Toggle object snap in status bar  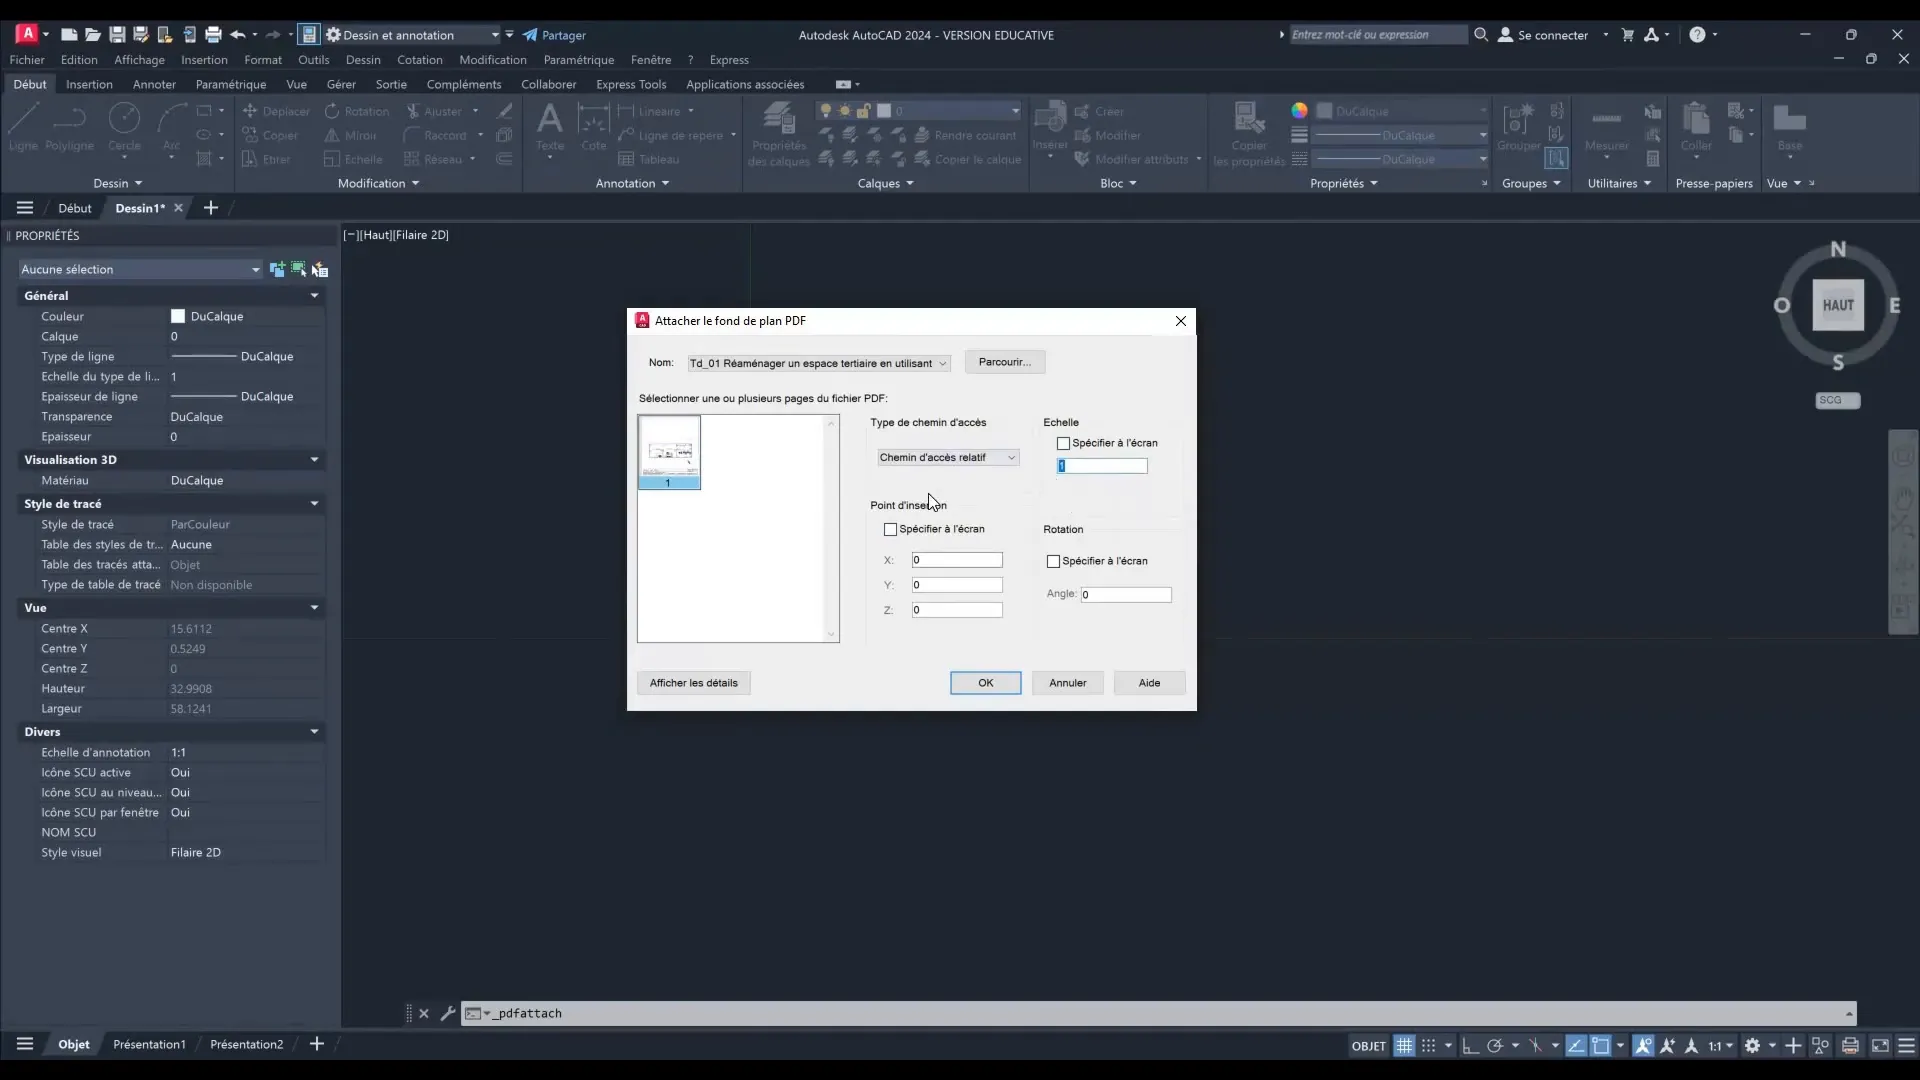pos(1600,1045)
